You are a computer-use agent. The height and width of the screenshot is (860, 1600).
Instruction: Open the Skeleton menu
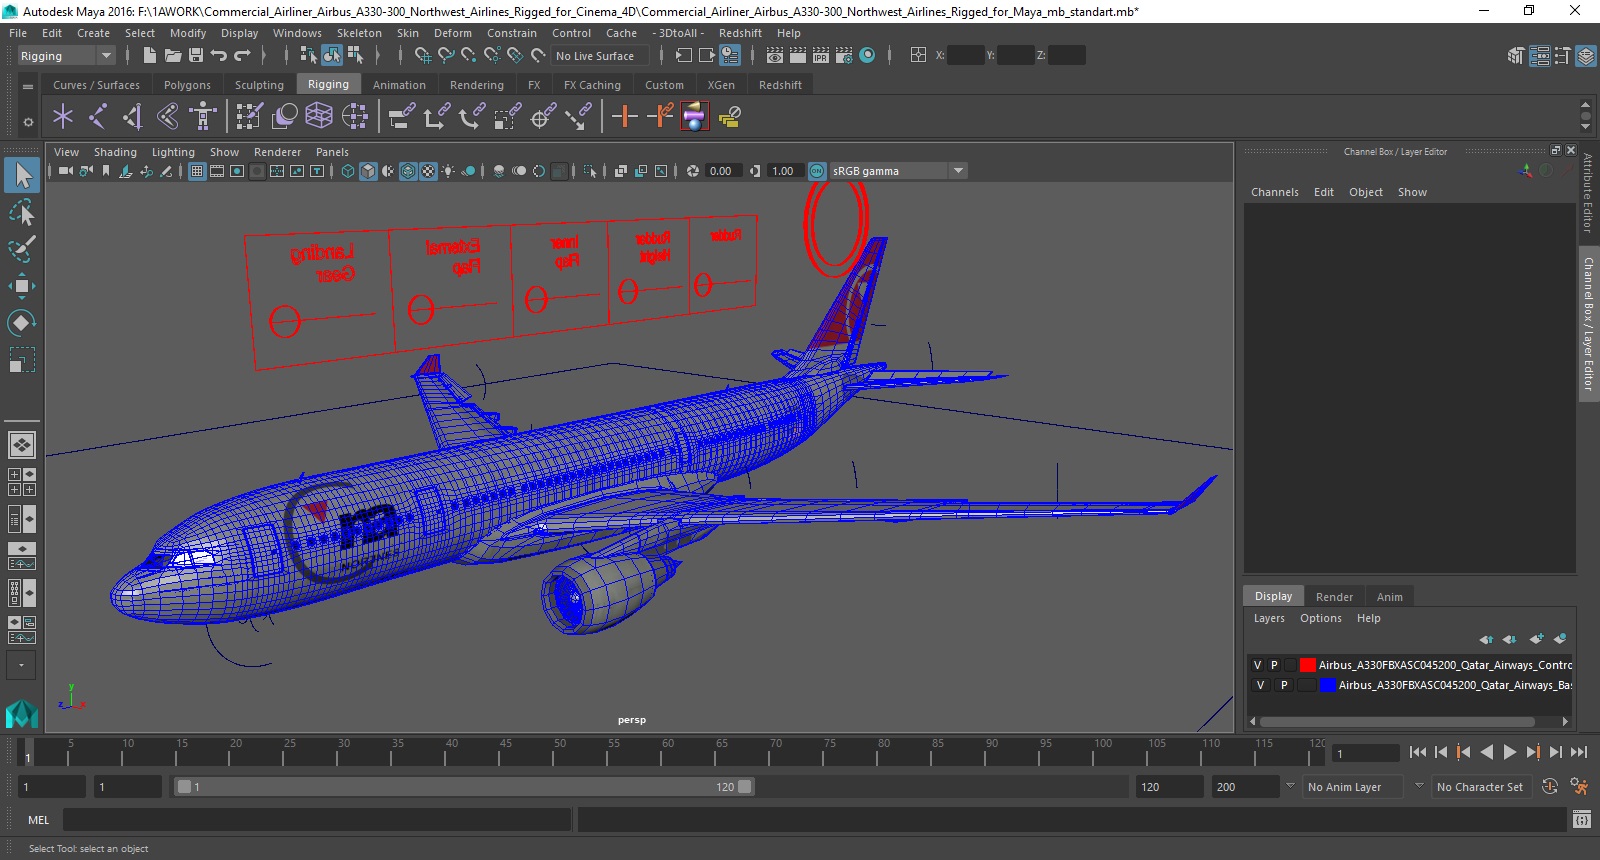tap(359, 33)
